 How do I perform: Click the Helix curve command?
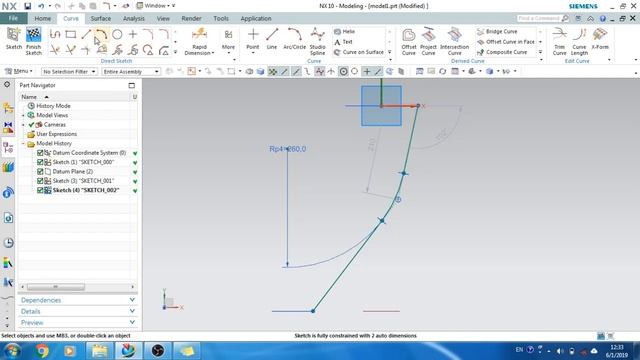pyautogui.click(x=345, y=31)
